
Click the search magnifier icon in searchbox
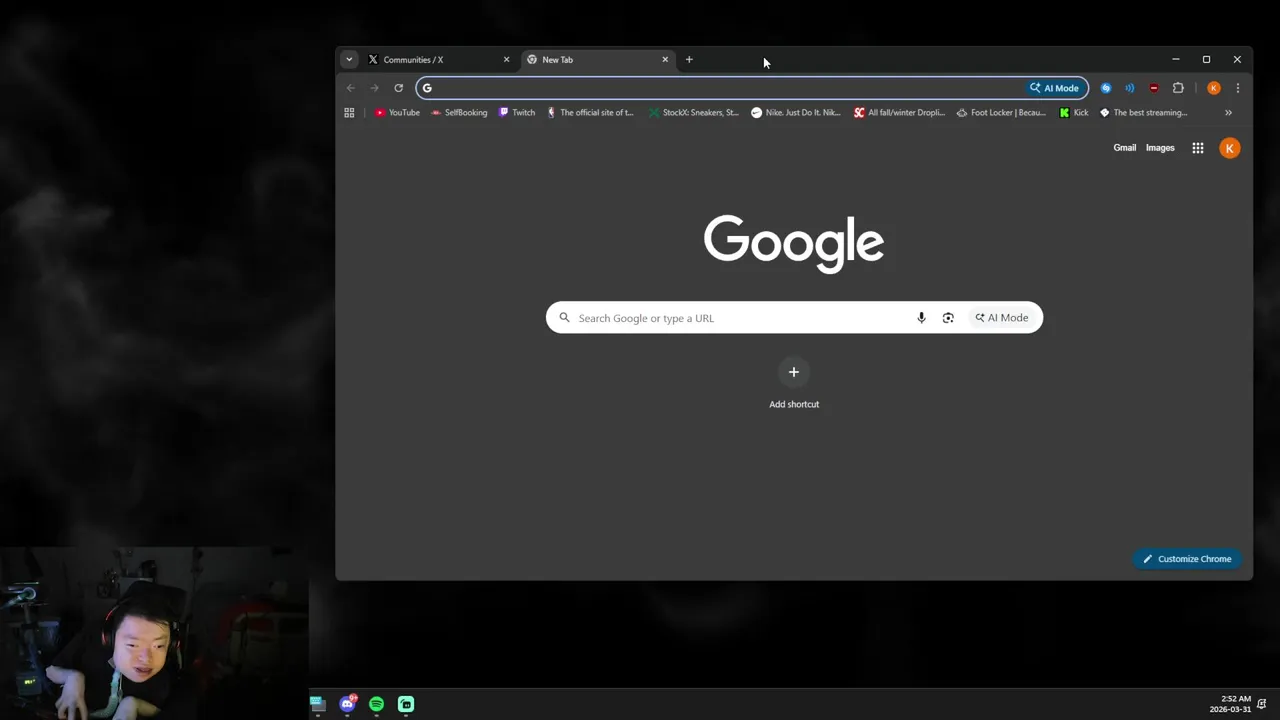(x=564, y=318)
